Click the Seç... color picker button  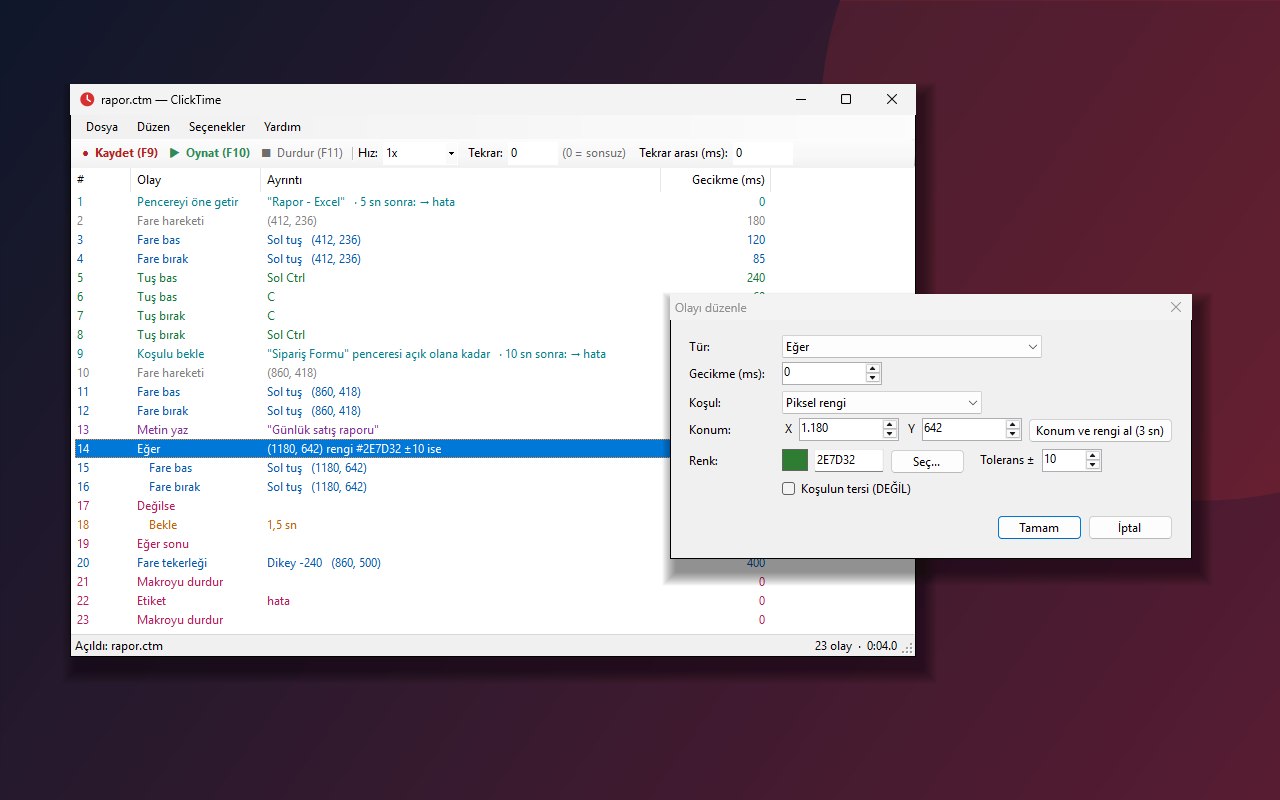927,461
